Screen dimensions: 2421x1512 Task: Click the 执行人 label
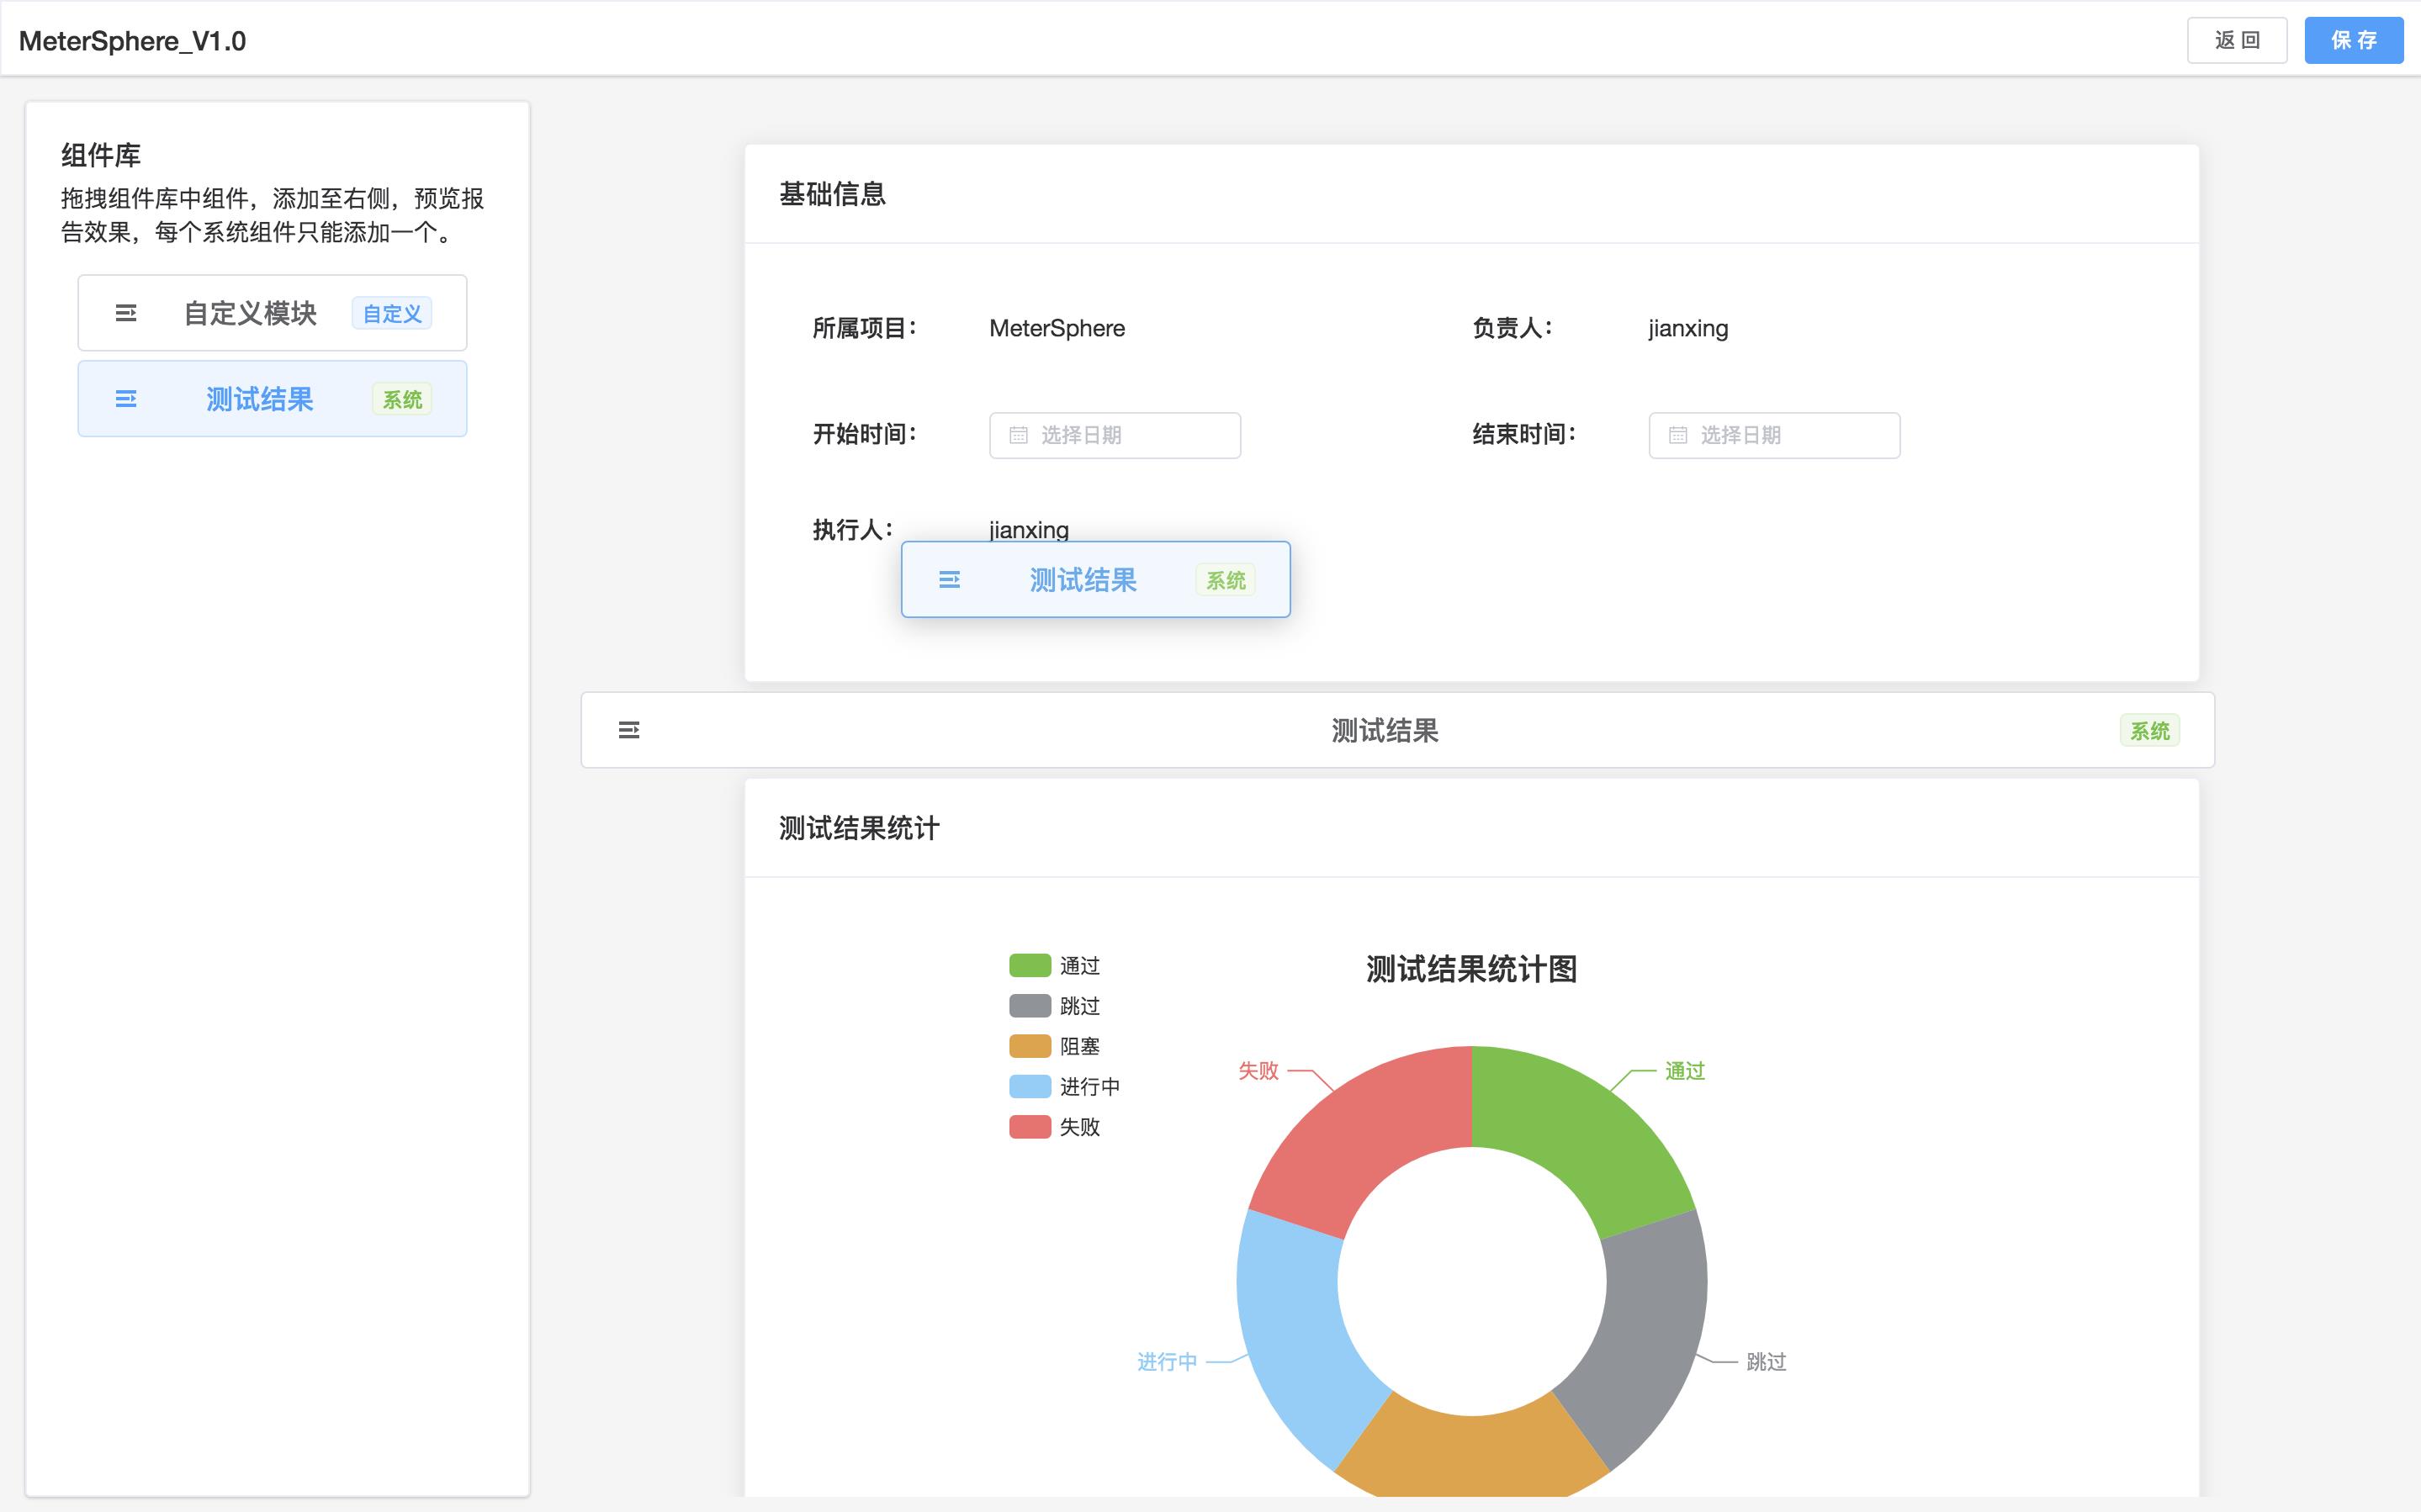852,530
